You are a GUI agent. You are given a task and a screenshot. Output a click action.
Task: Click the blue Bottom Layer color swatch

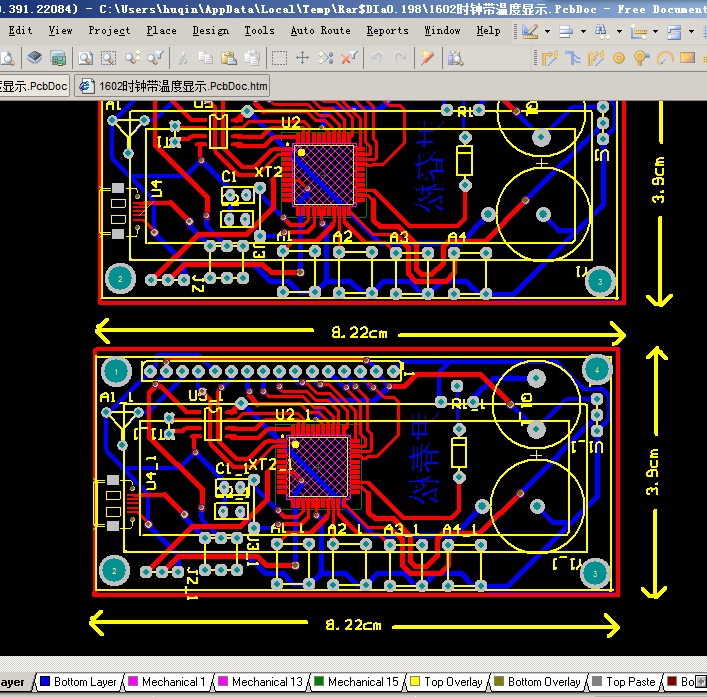[x=45, y=681]
